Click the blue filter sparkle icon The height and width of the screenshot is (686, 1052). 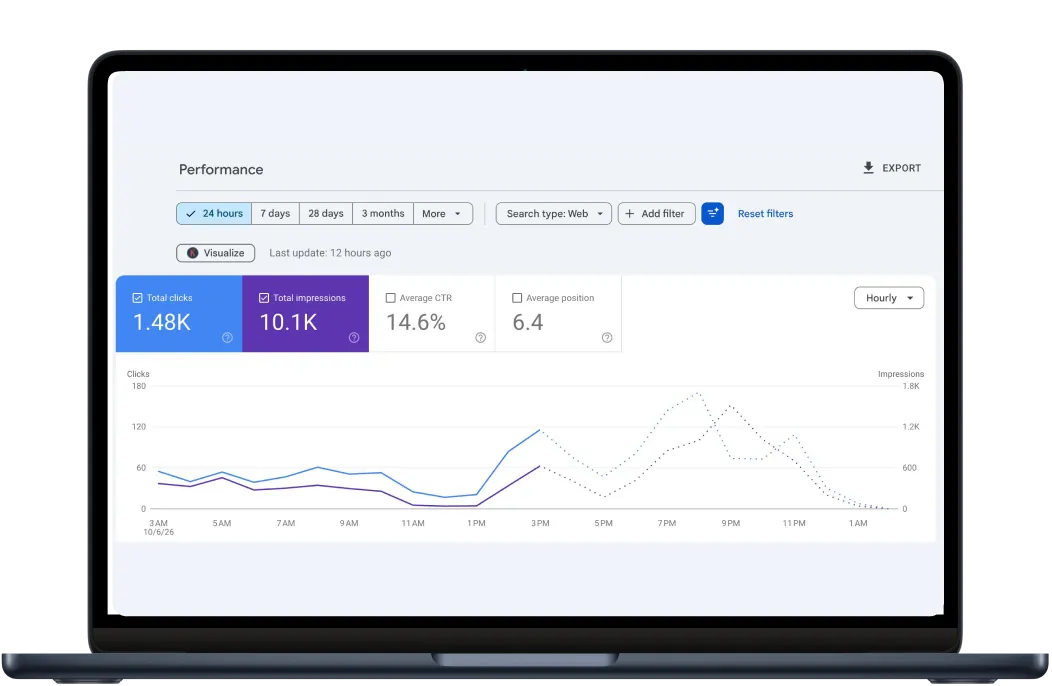coord(713,213)
